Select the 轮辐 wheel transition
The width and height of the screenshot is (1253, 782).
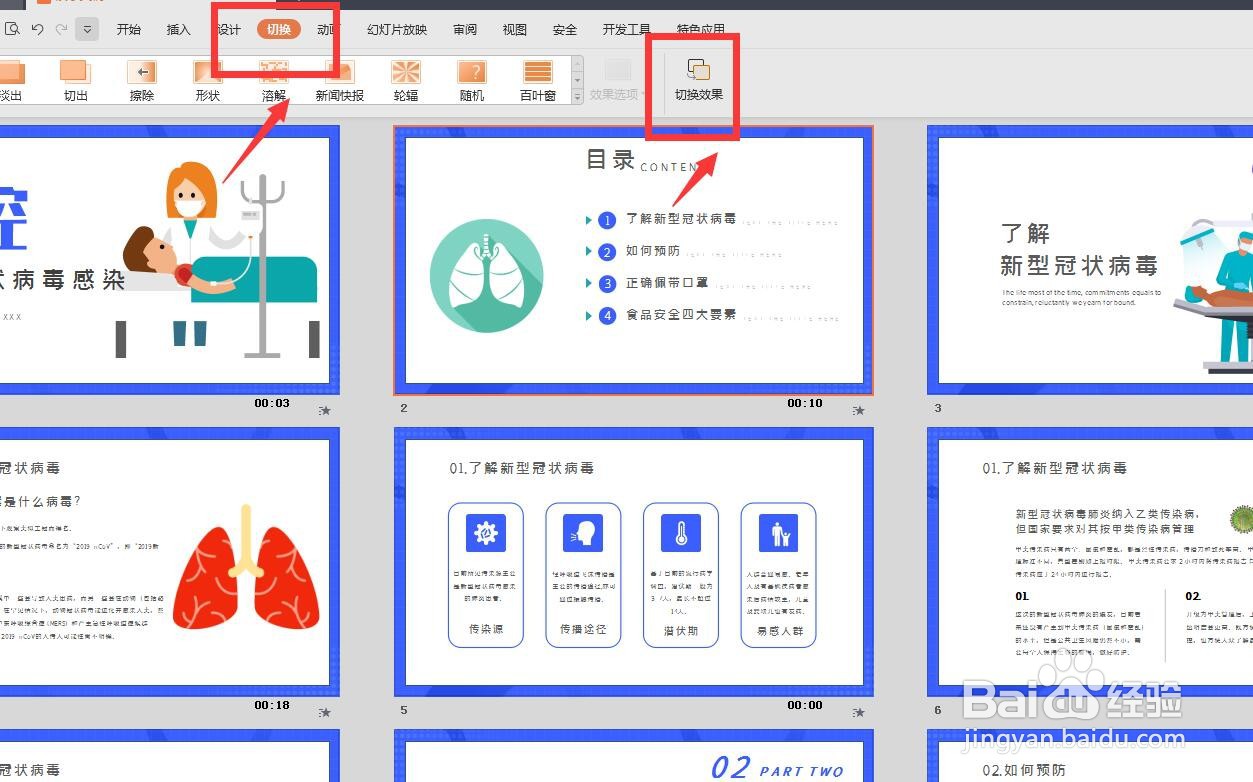click(x=406, y=80)
